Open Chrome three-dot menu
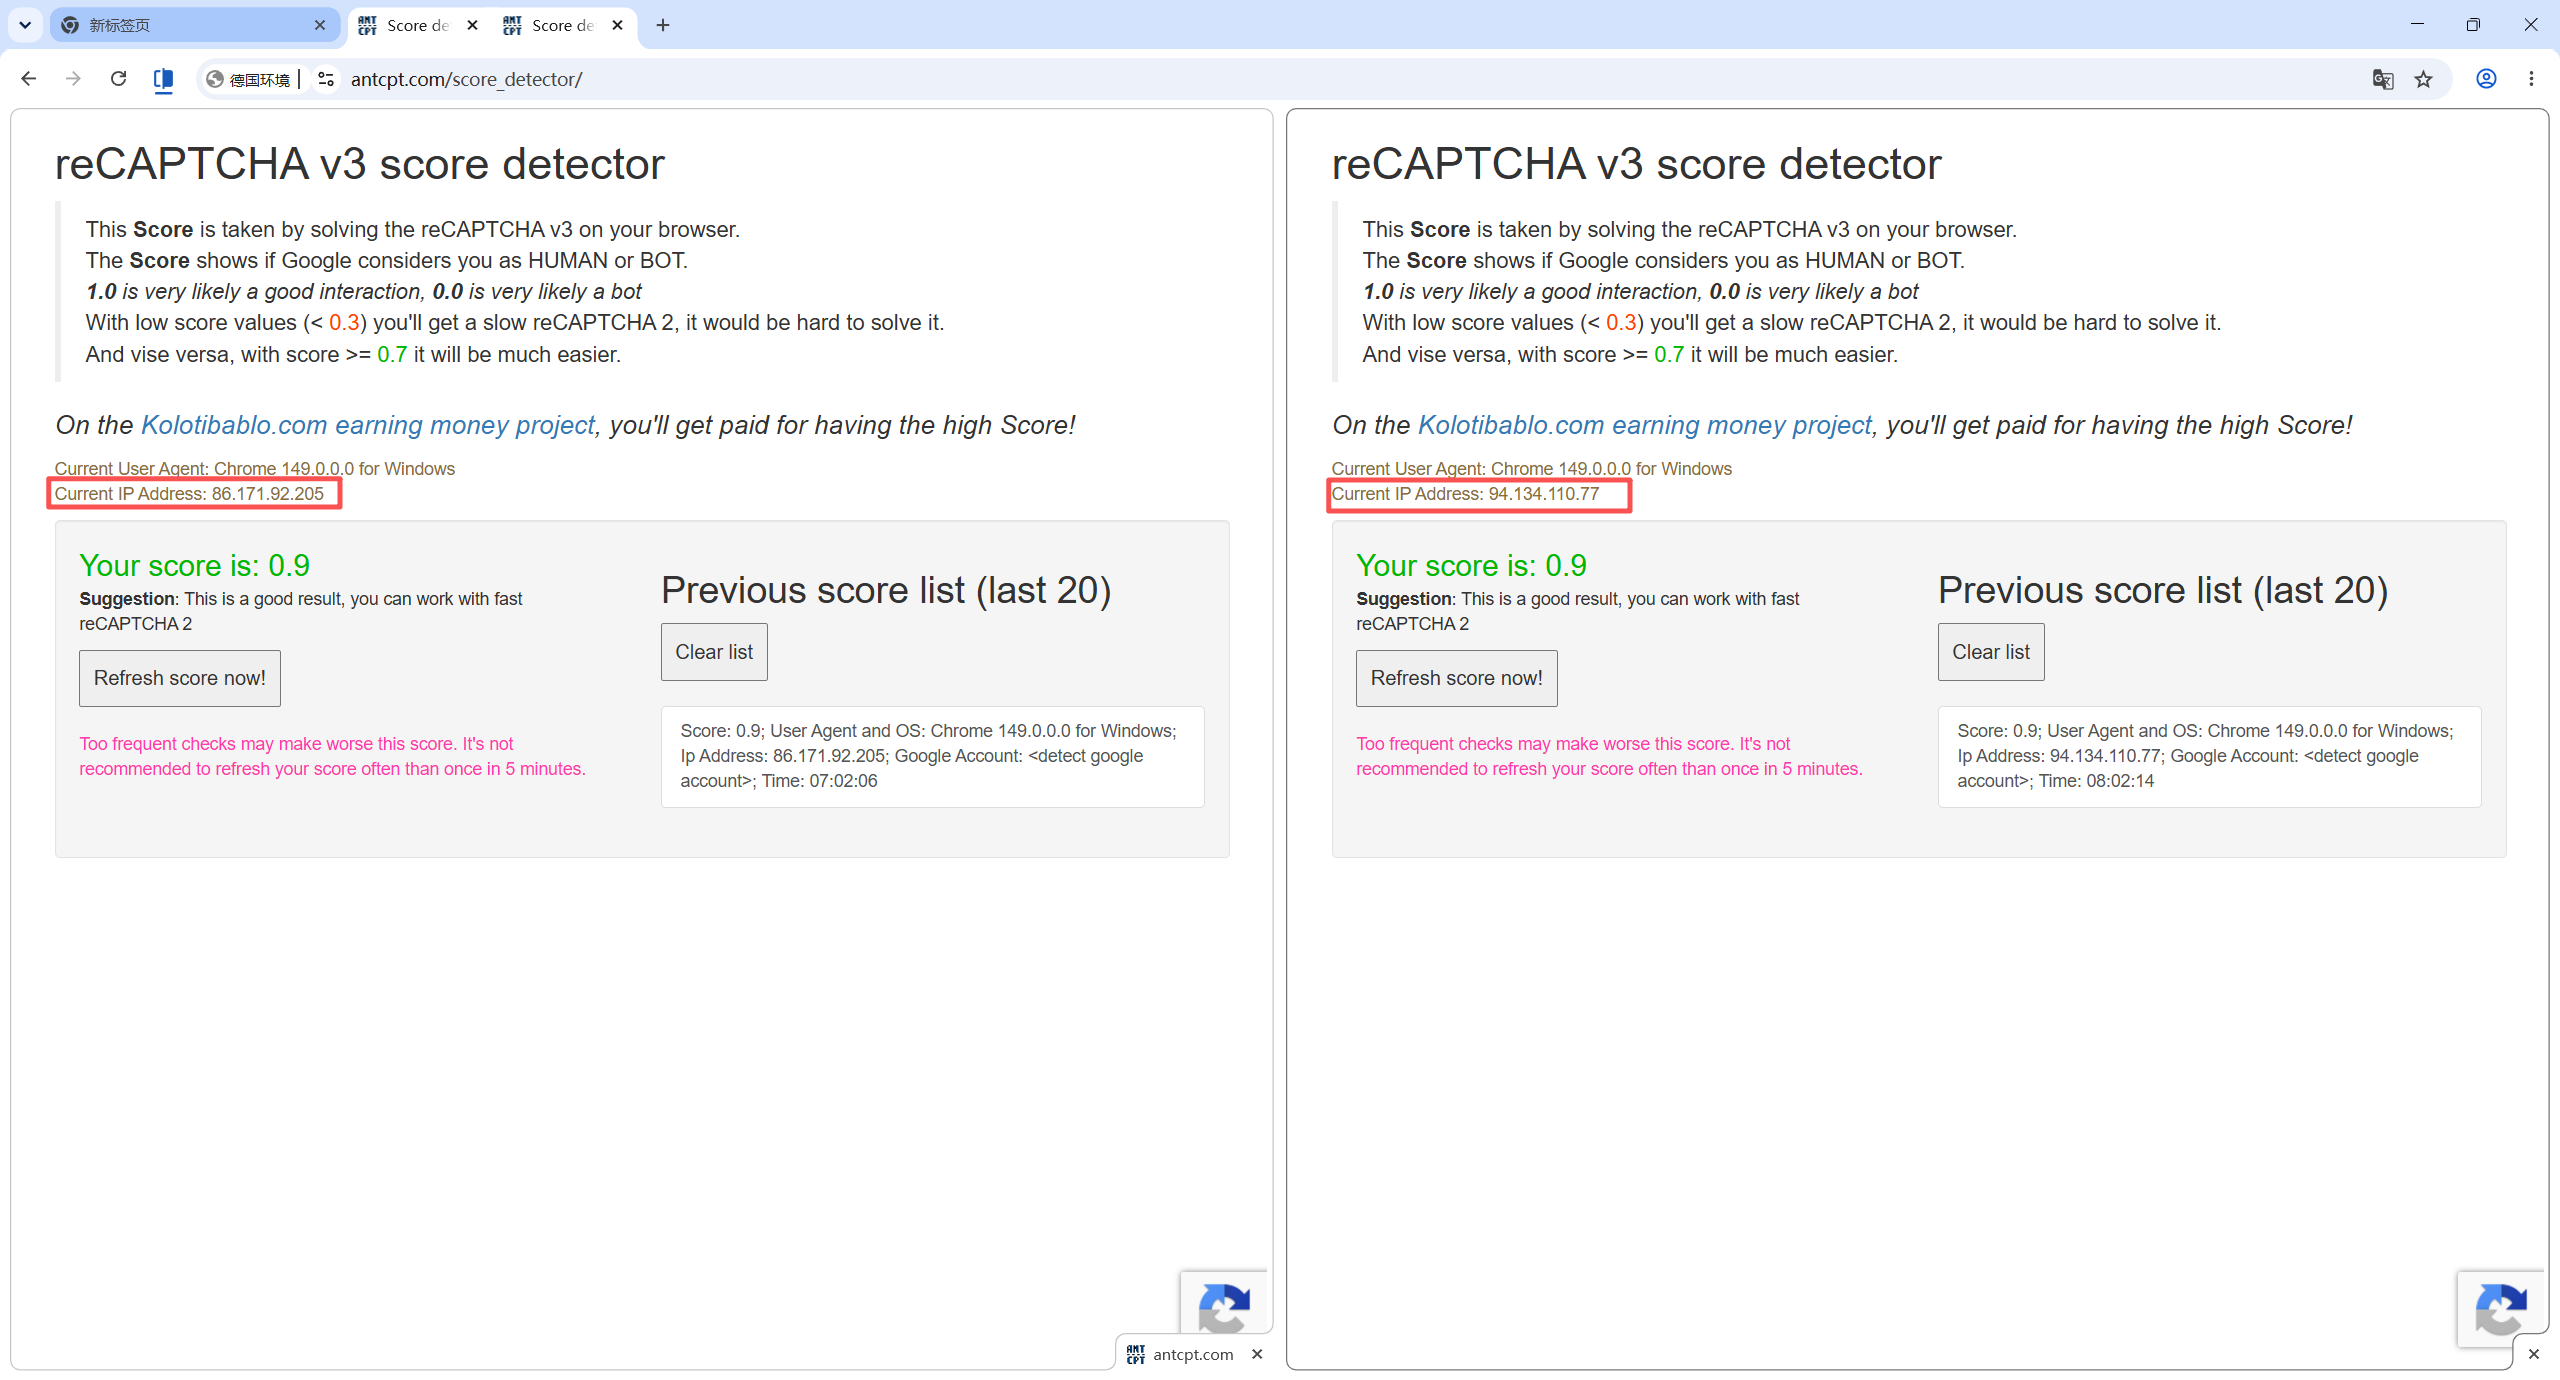Image resolution: width=2560 pixels, height=1380 pixels. [2532, 79]
